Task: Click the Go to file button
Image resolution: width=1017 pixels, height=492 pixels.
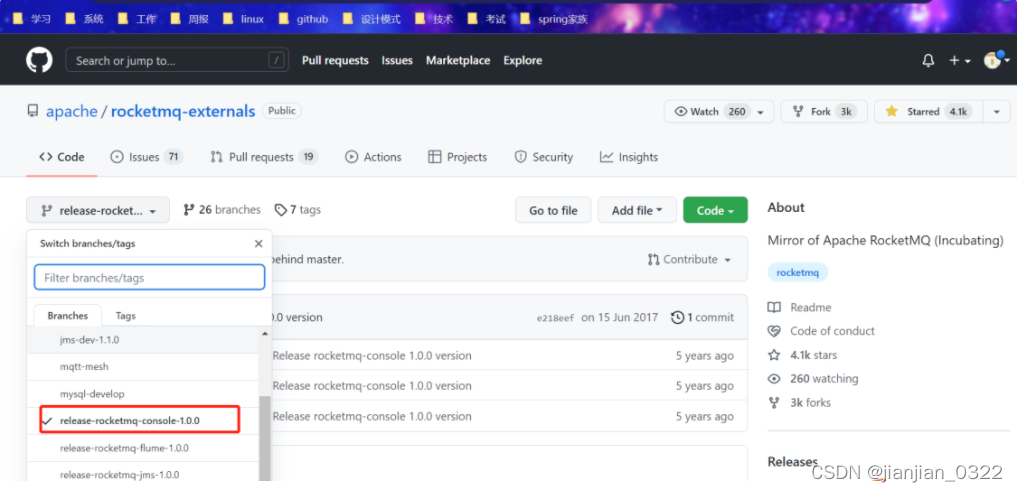Action: 553,210
